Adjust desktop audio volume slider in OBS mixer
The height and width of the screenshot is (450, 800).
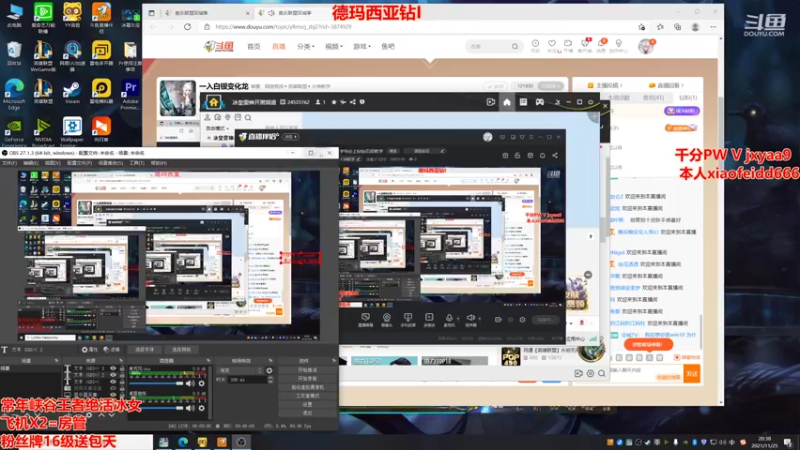coord(157,408)
